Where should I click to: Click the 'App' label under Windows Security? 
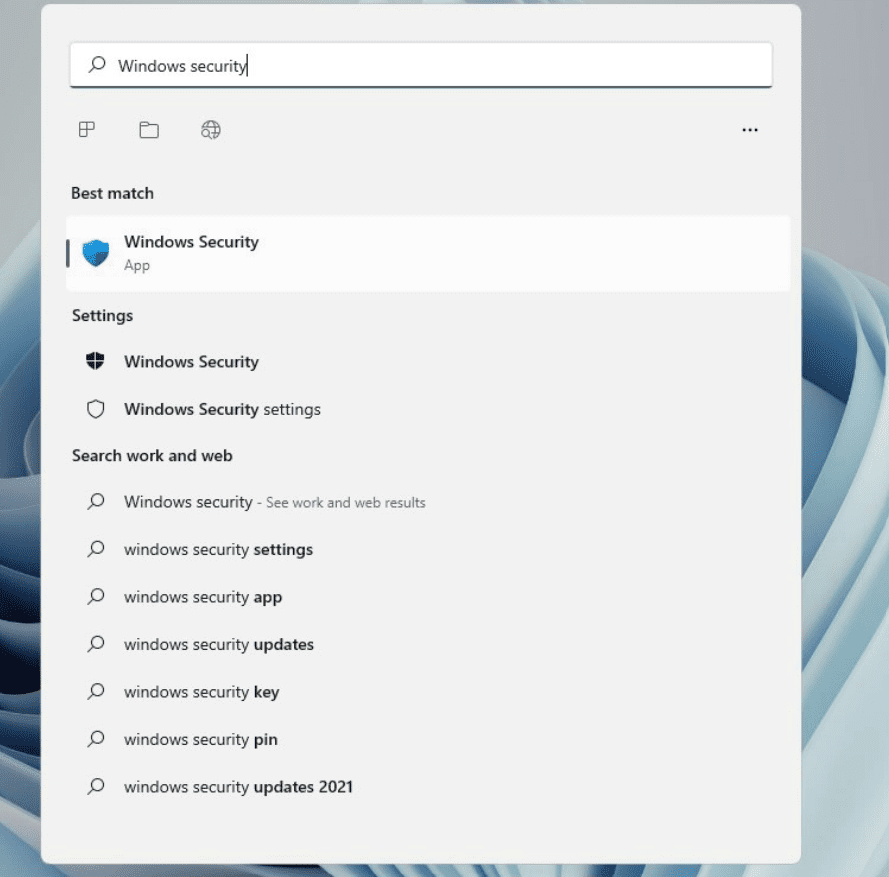137,266
